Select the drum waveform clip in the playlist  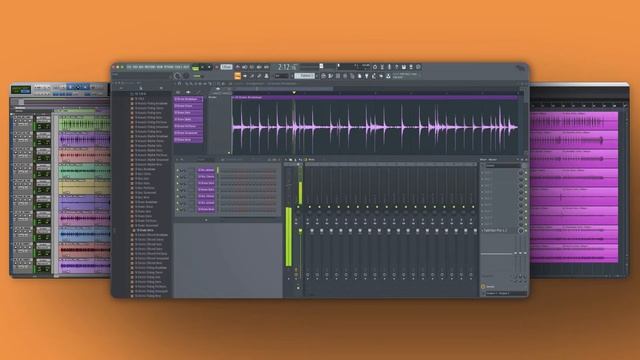376,127
